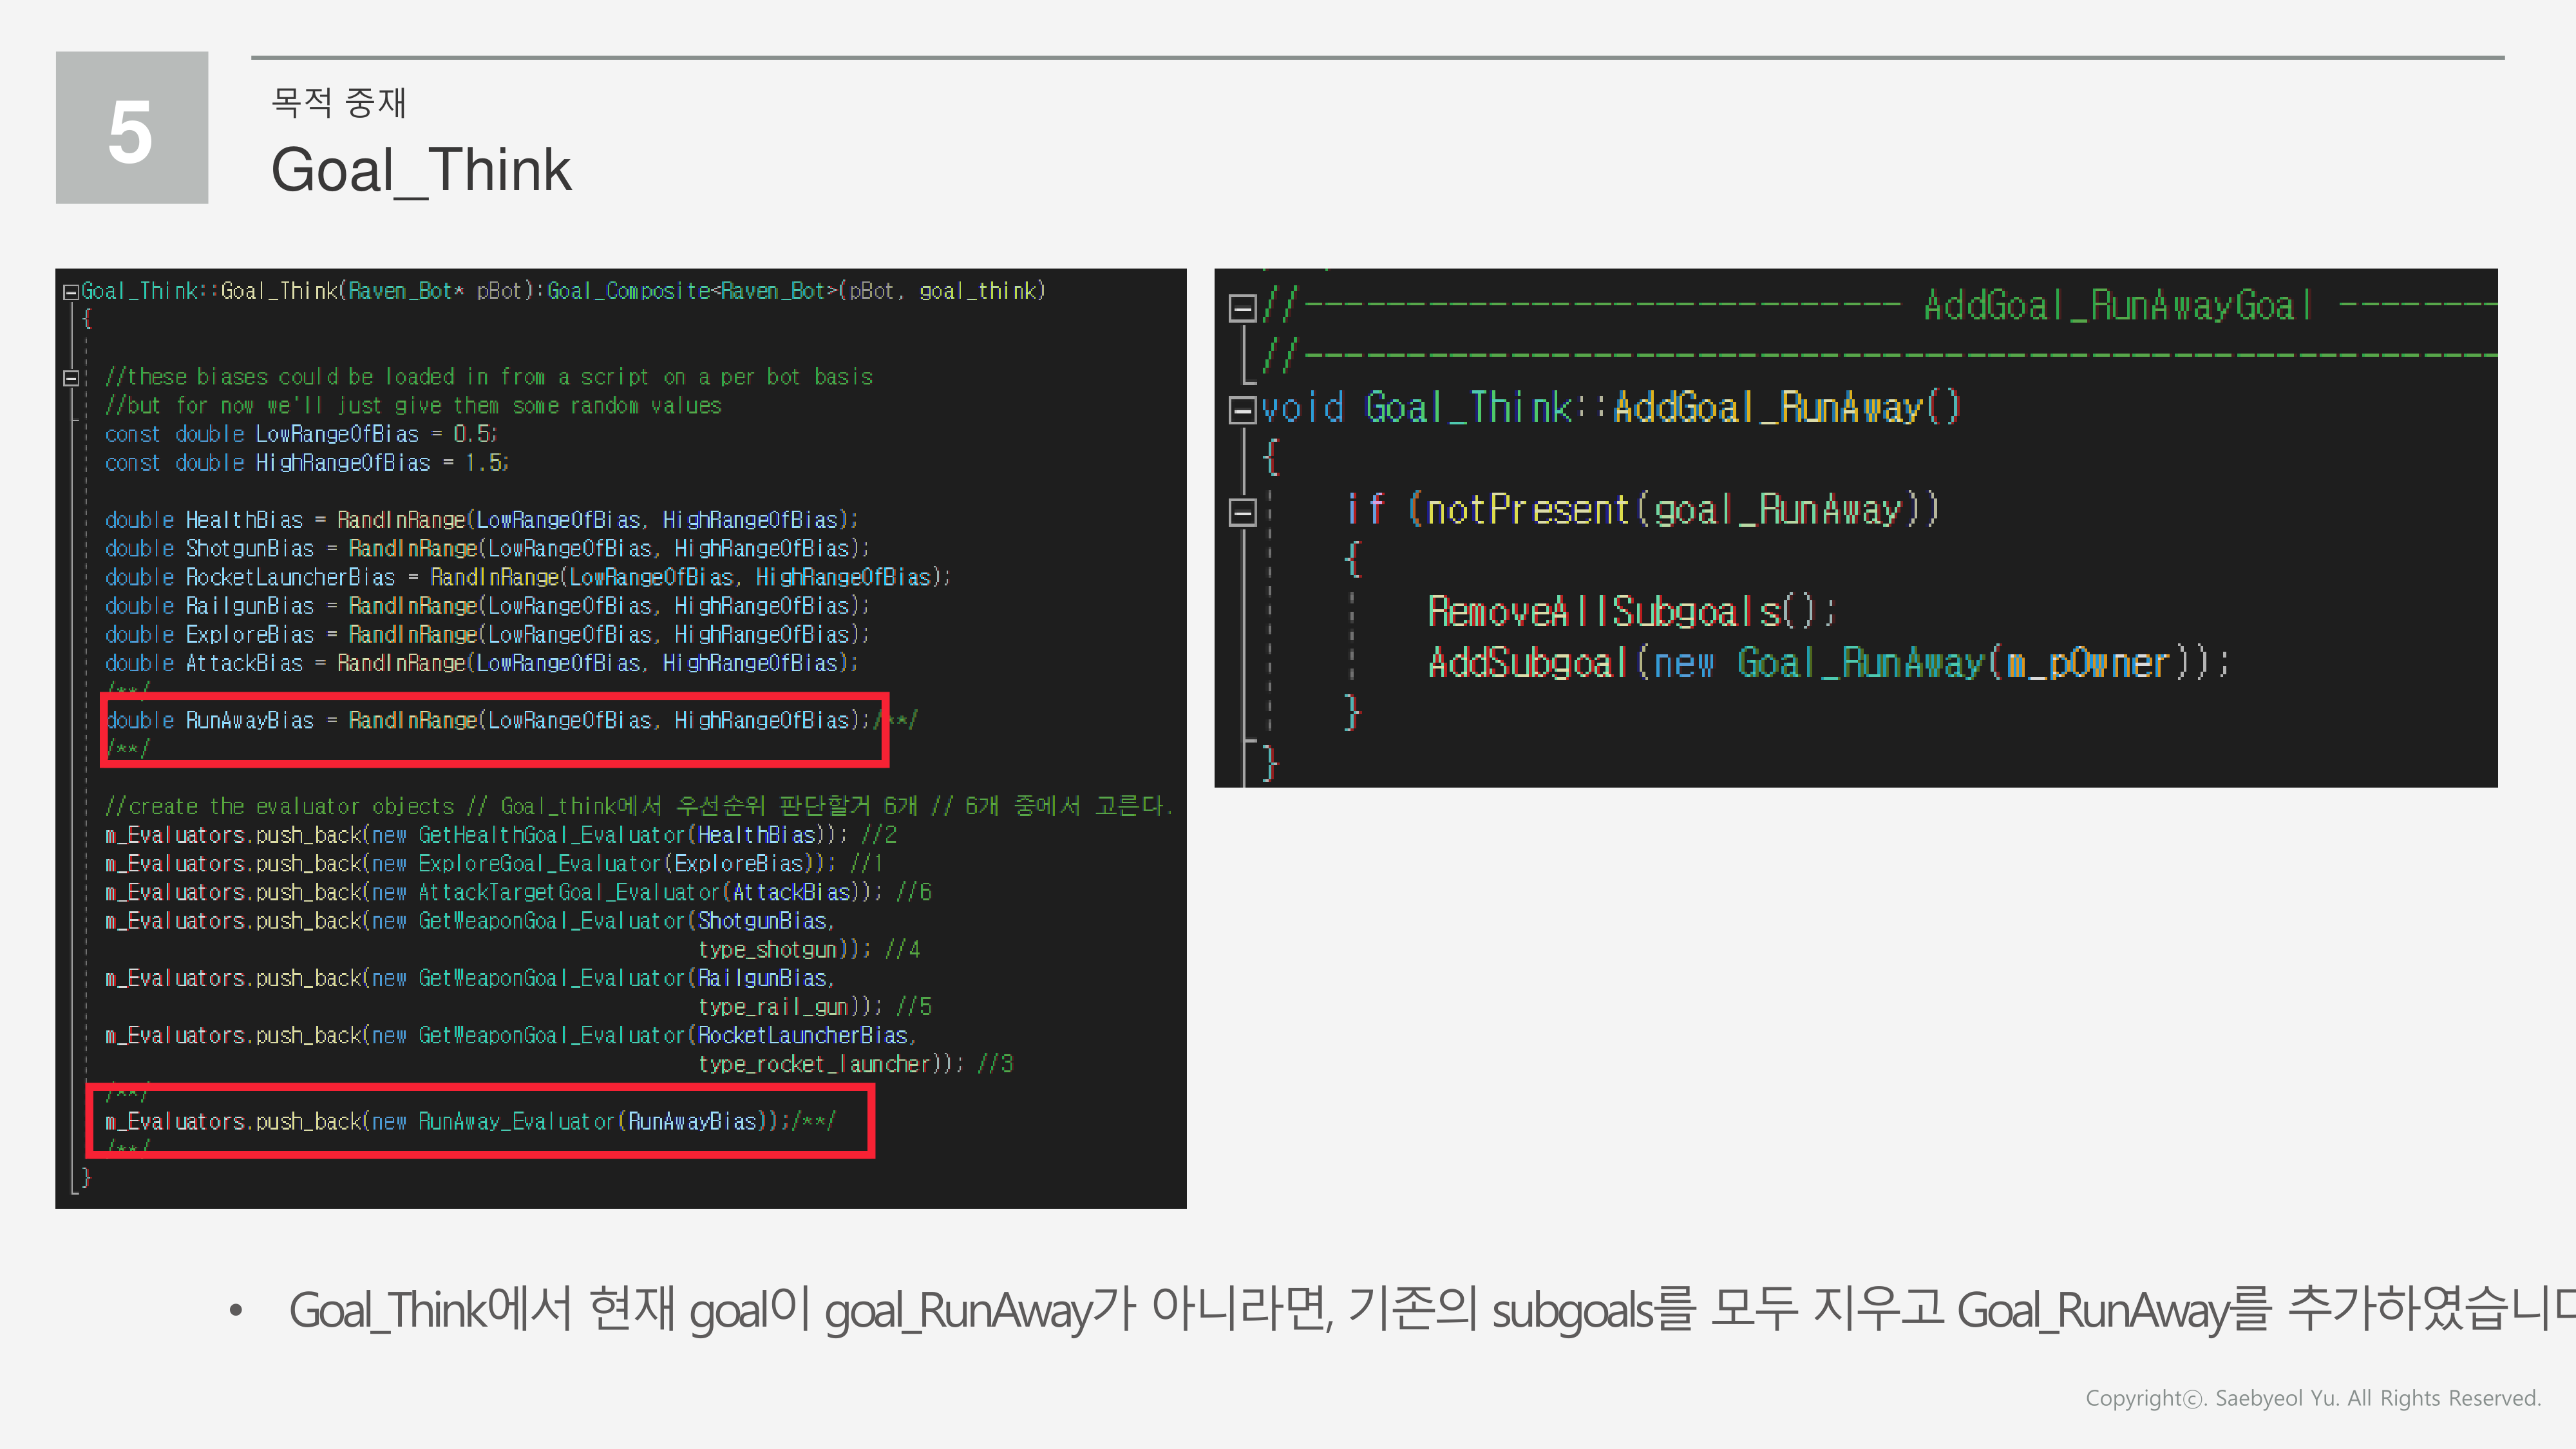Collapse the Goal_Think::AddGoal_RunAway function fold marker
The height and width of the screenshot is (1449, 2576).
[1243, 408]
